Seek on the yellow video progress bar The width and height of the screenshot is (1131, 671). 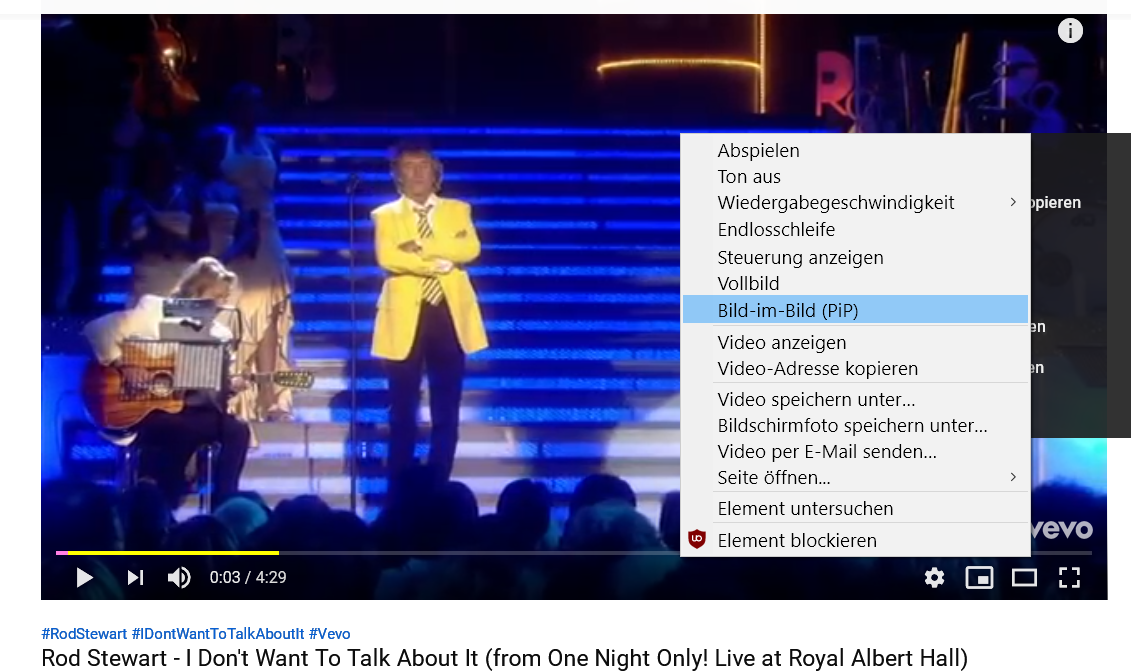point(167,553)
